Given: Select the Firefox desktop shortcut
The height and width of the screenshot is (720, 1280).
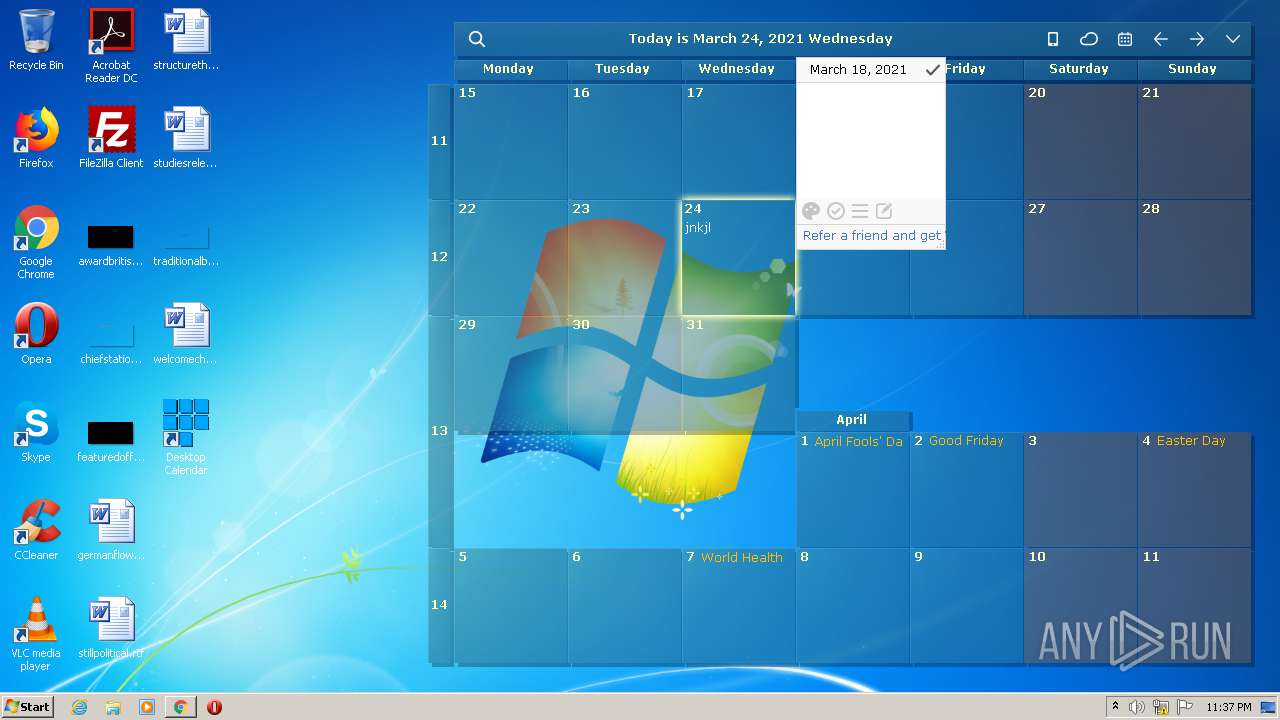Looking at the screenshot, I should (x=36, y=138).
